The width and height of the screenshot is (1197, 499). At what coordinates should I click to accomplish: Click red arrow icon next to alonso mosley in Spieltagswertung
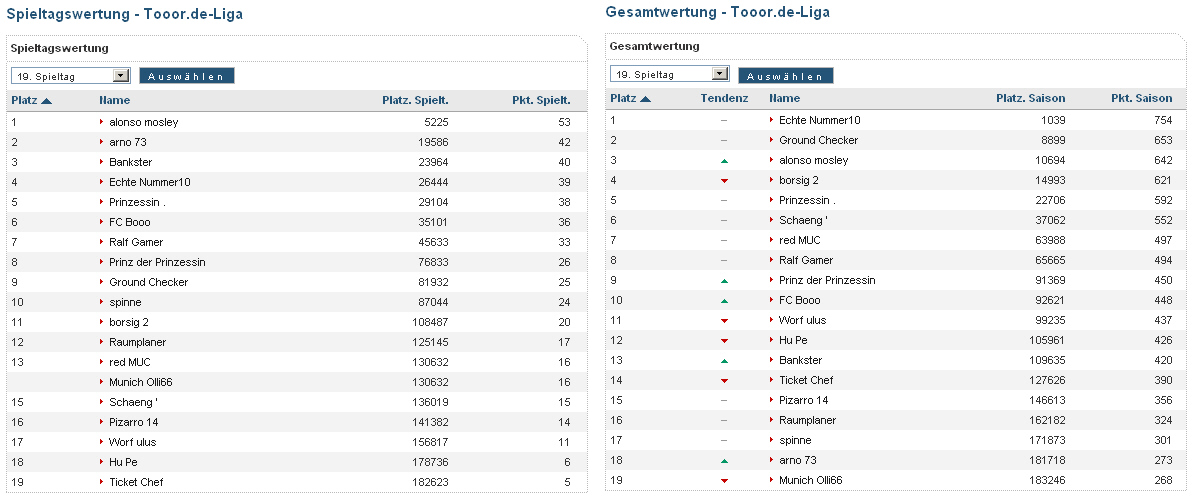[101, 122]
